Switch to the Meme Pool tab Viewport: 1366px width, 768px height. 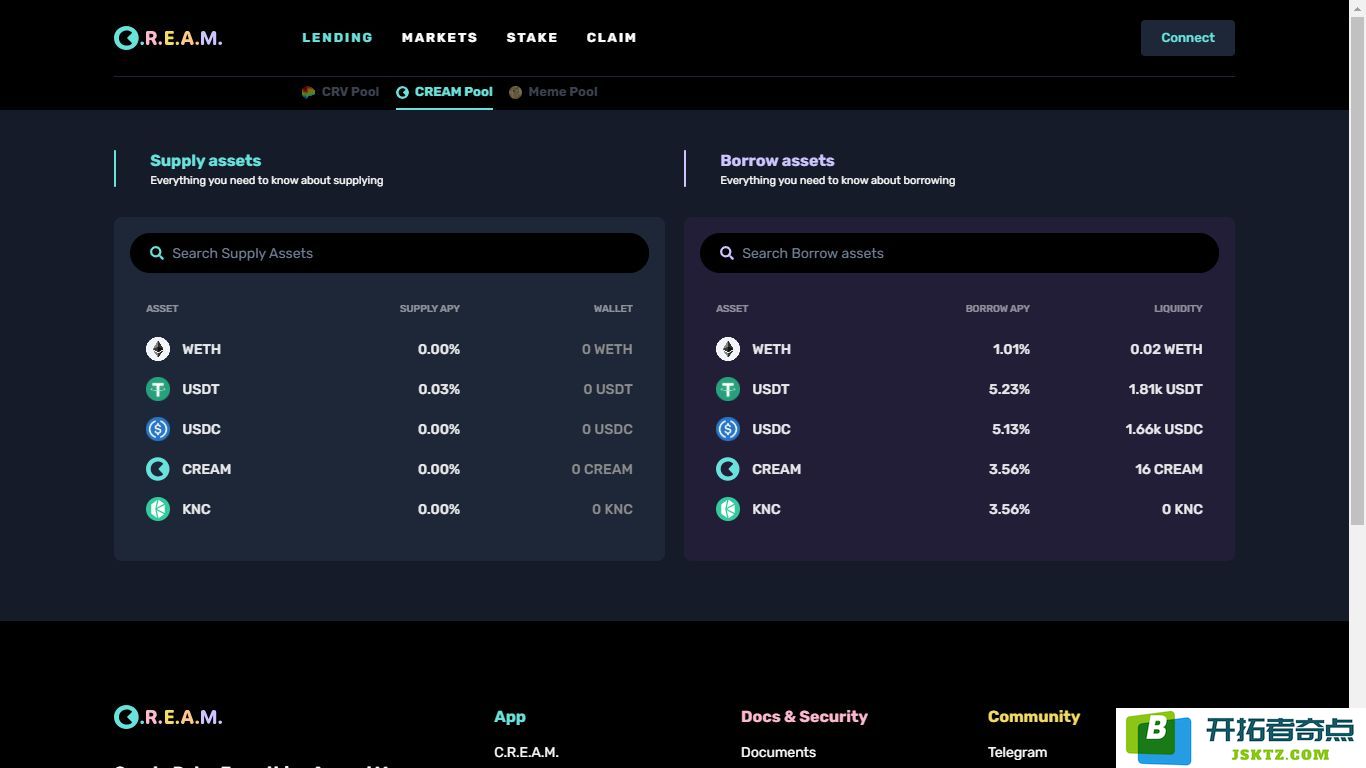(x=553, y=92)
